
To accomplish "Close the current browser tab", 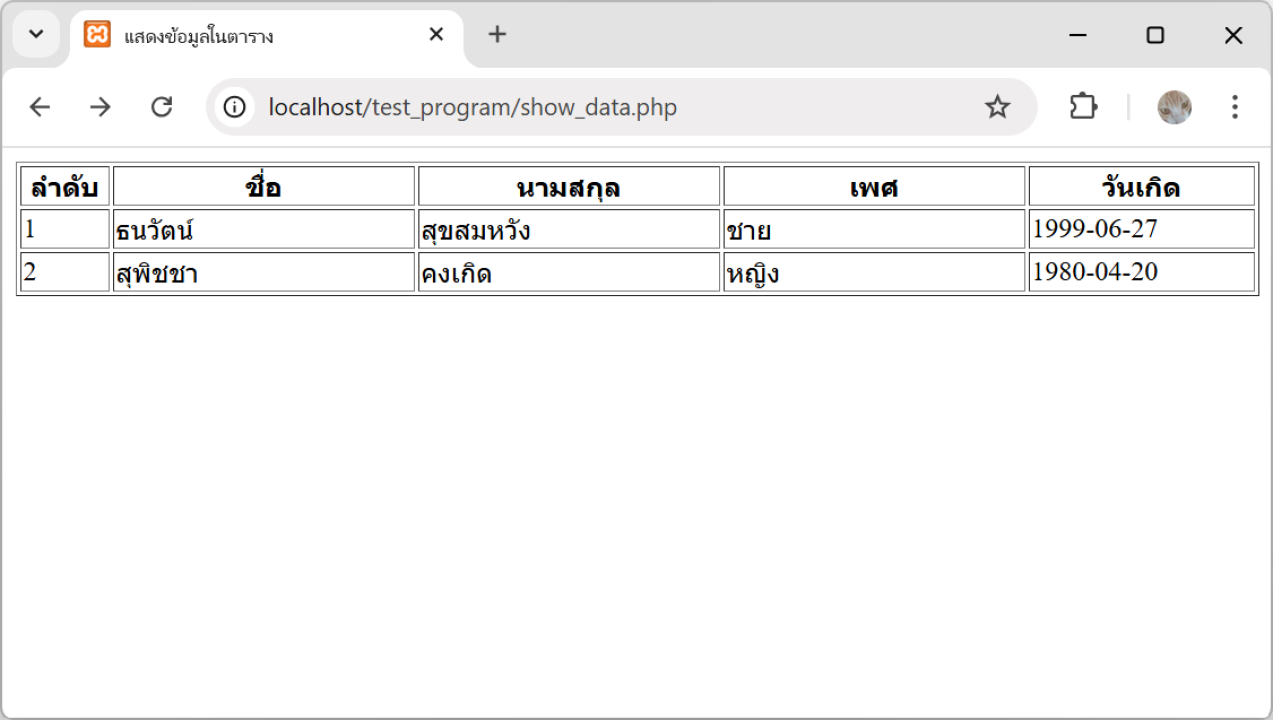I will pos(436,35).
